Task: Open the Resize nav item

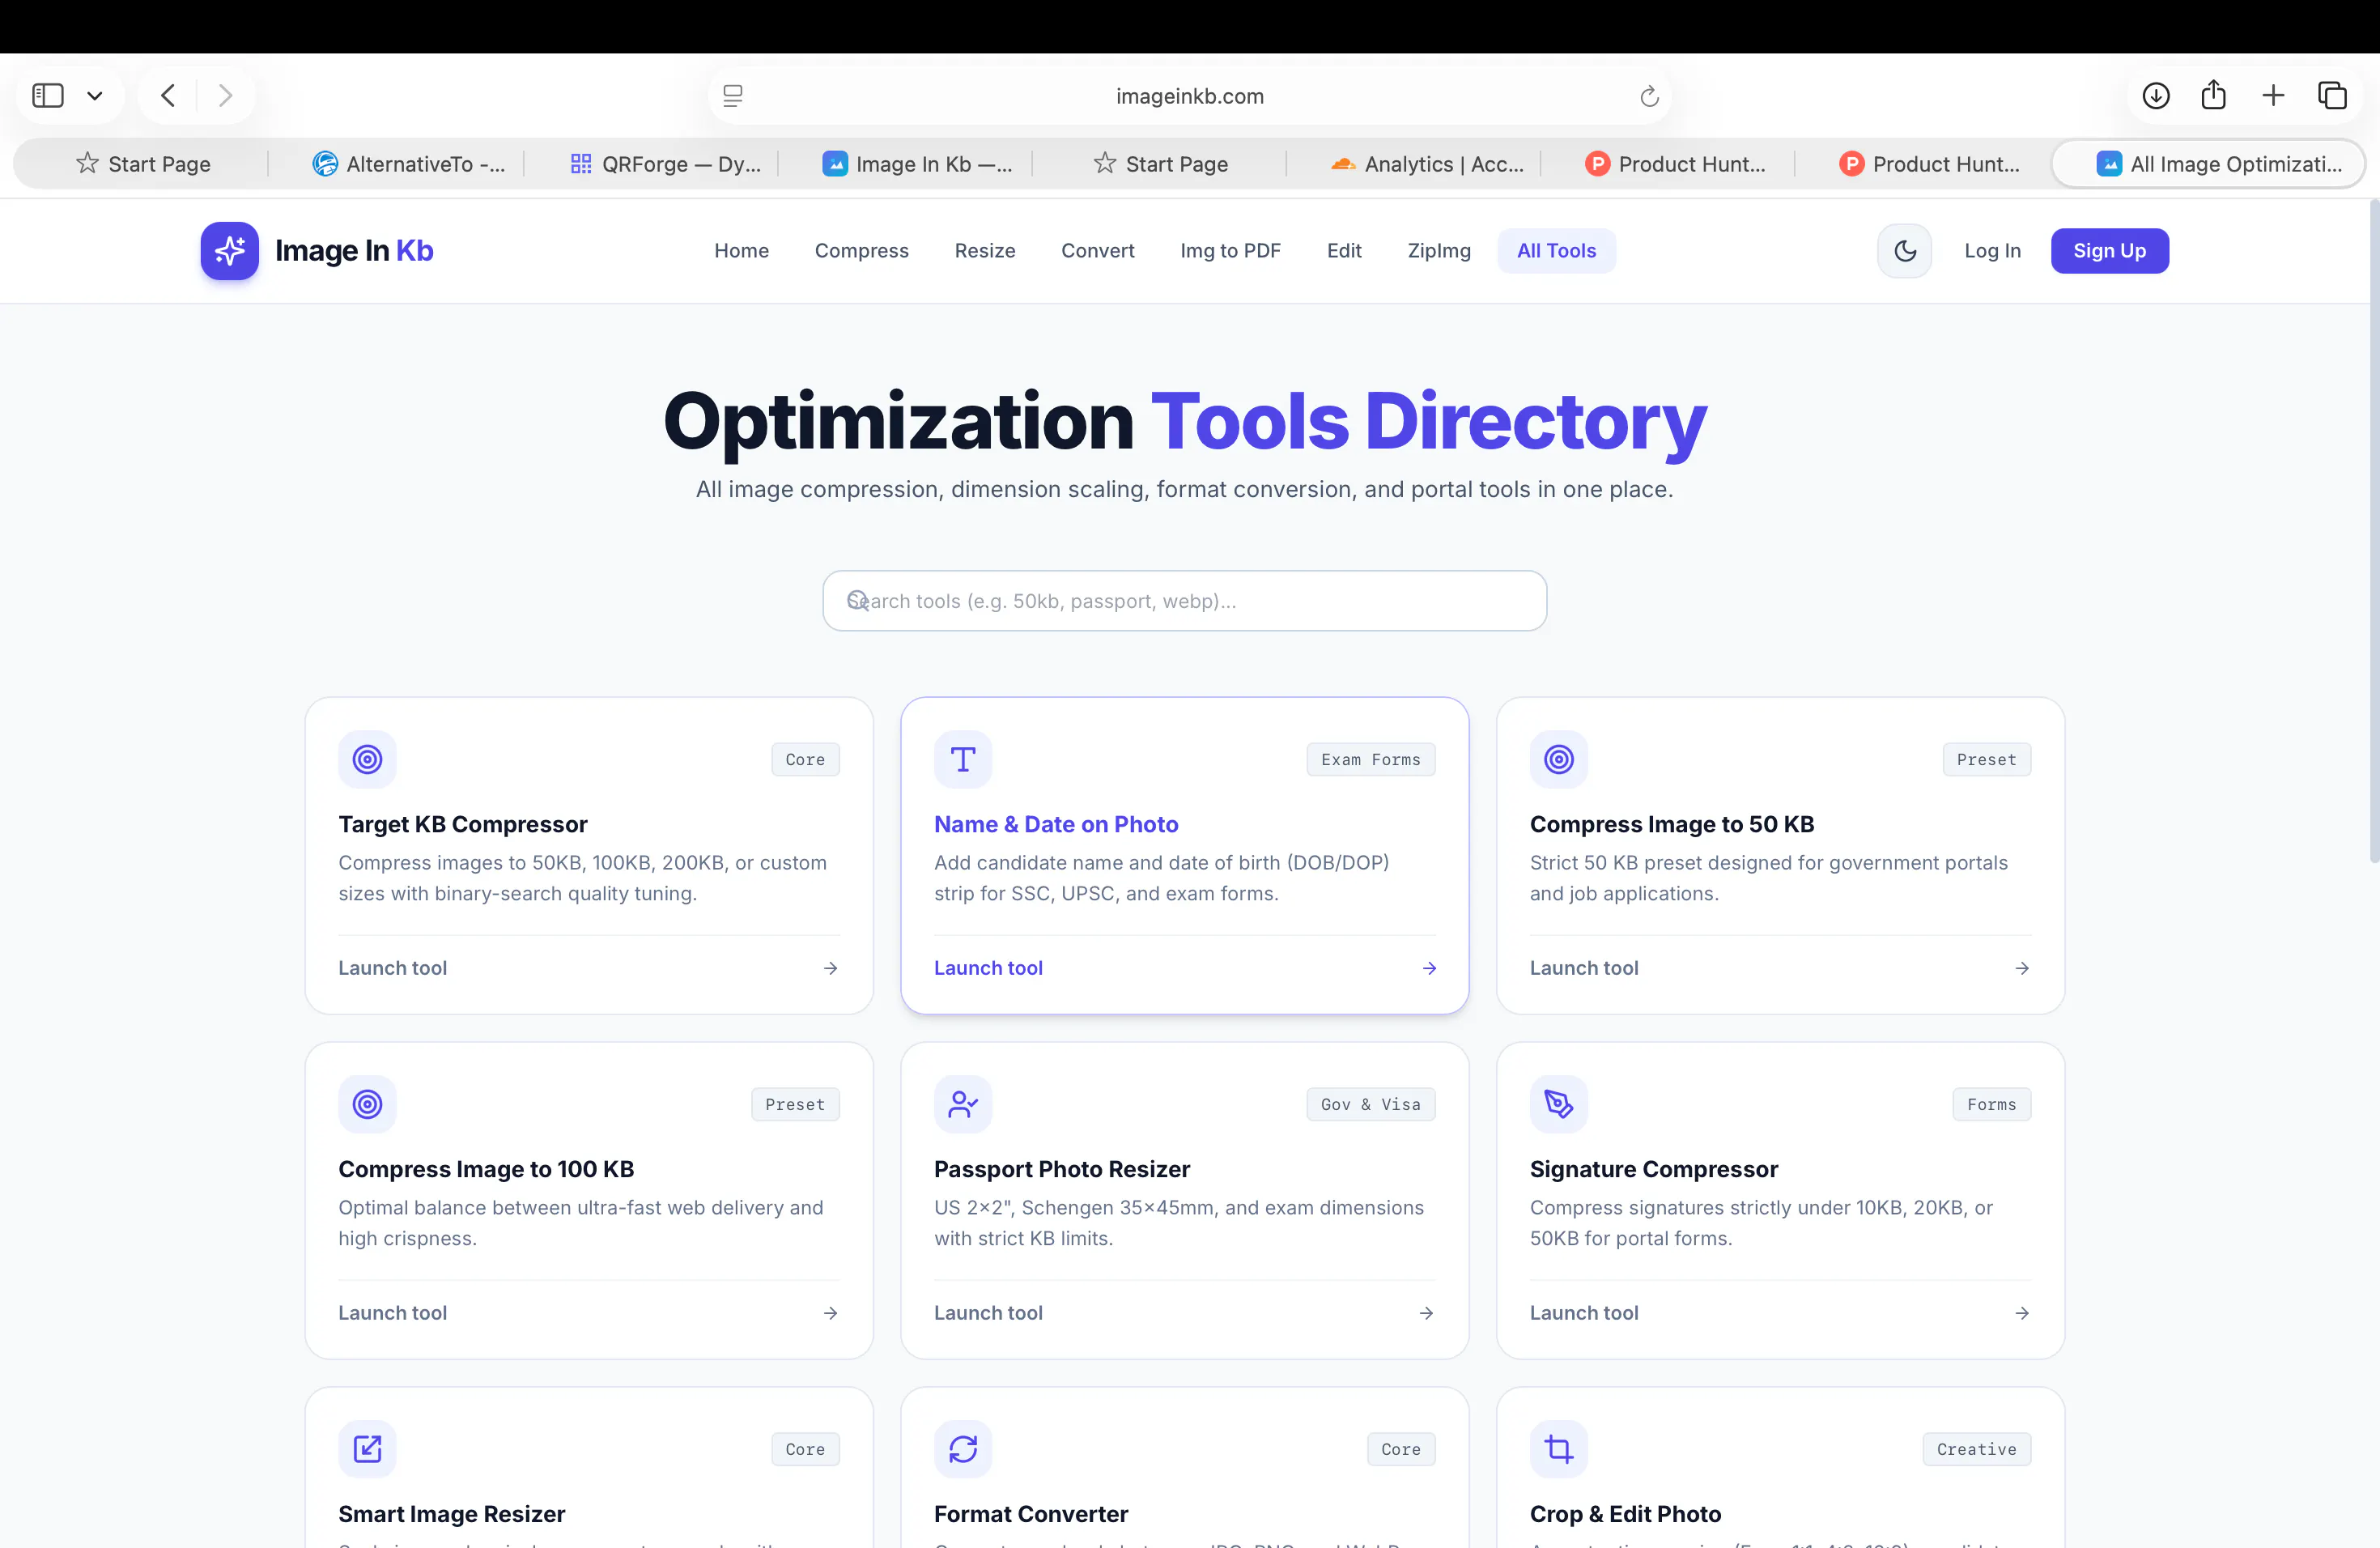Action: tap(984, 251)
